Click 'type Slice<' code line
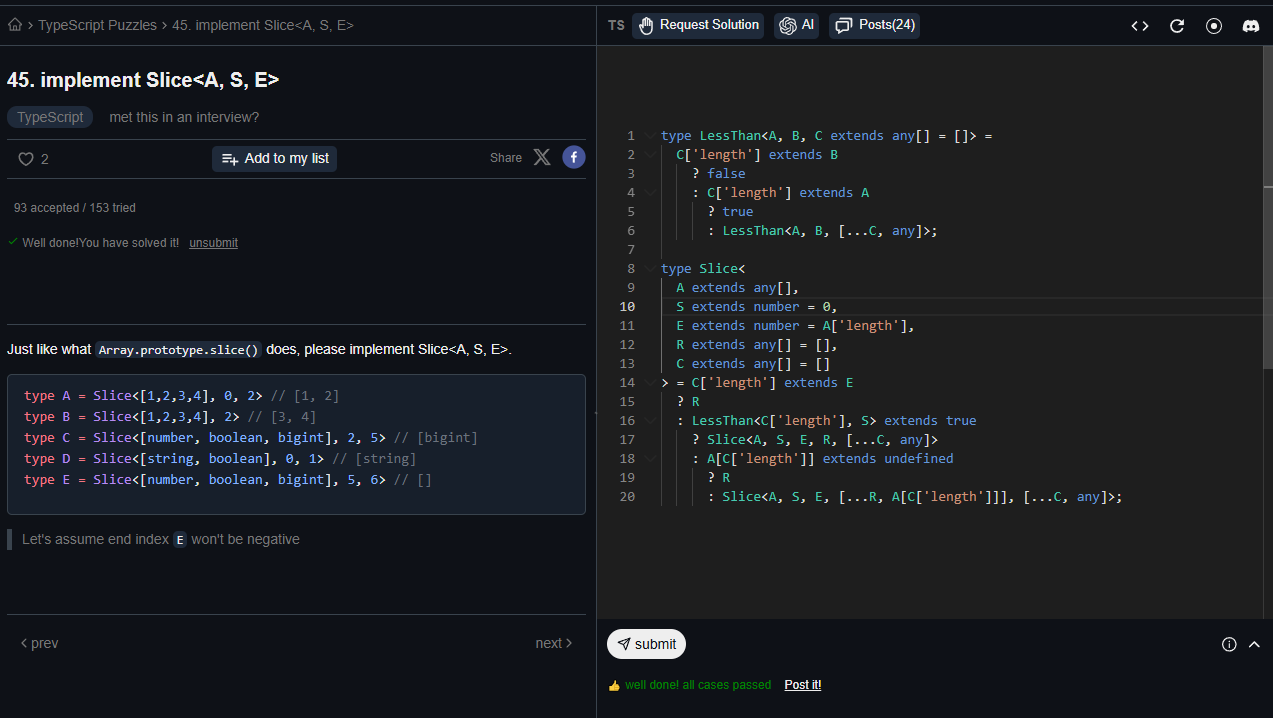1273x718 pixels. pos(703,268)
